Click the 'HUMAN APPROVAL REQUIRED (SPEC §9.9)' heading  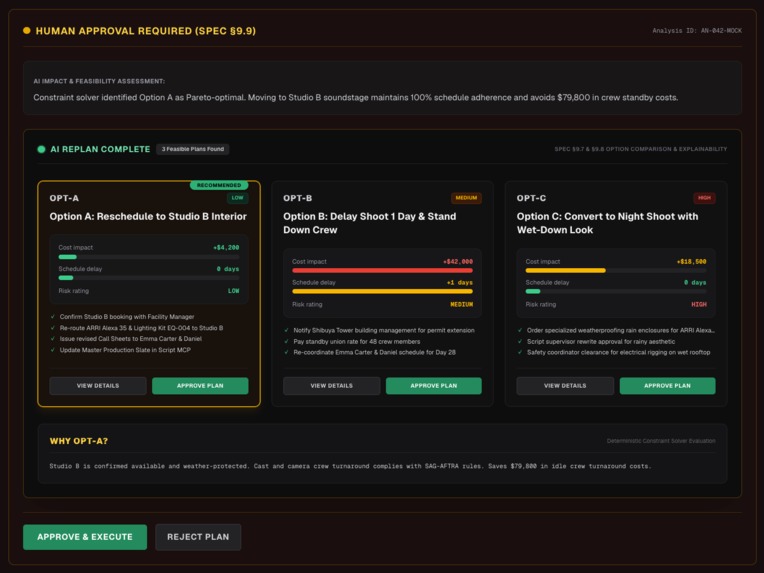146,31
